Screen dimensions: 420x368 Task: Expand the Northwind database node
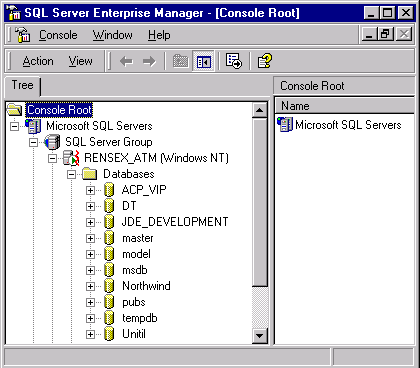pyautogui.click(x=90, y=286)
